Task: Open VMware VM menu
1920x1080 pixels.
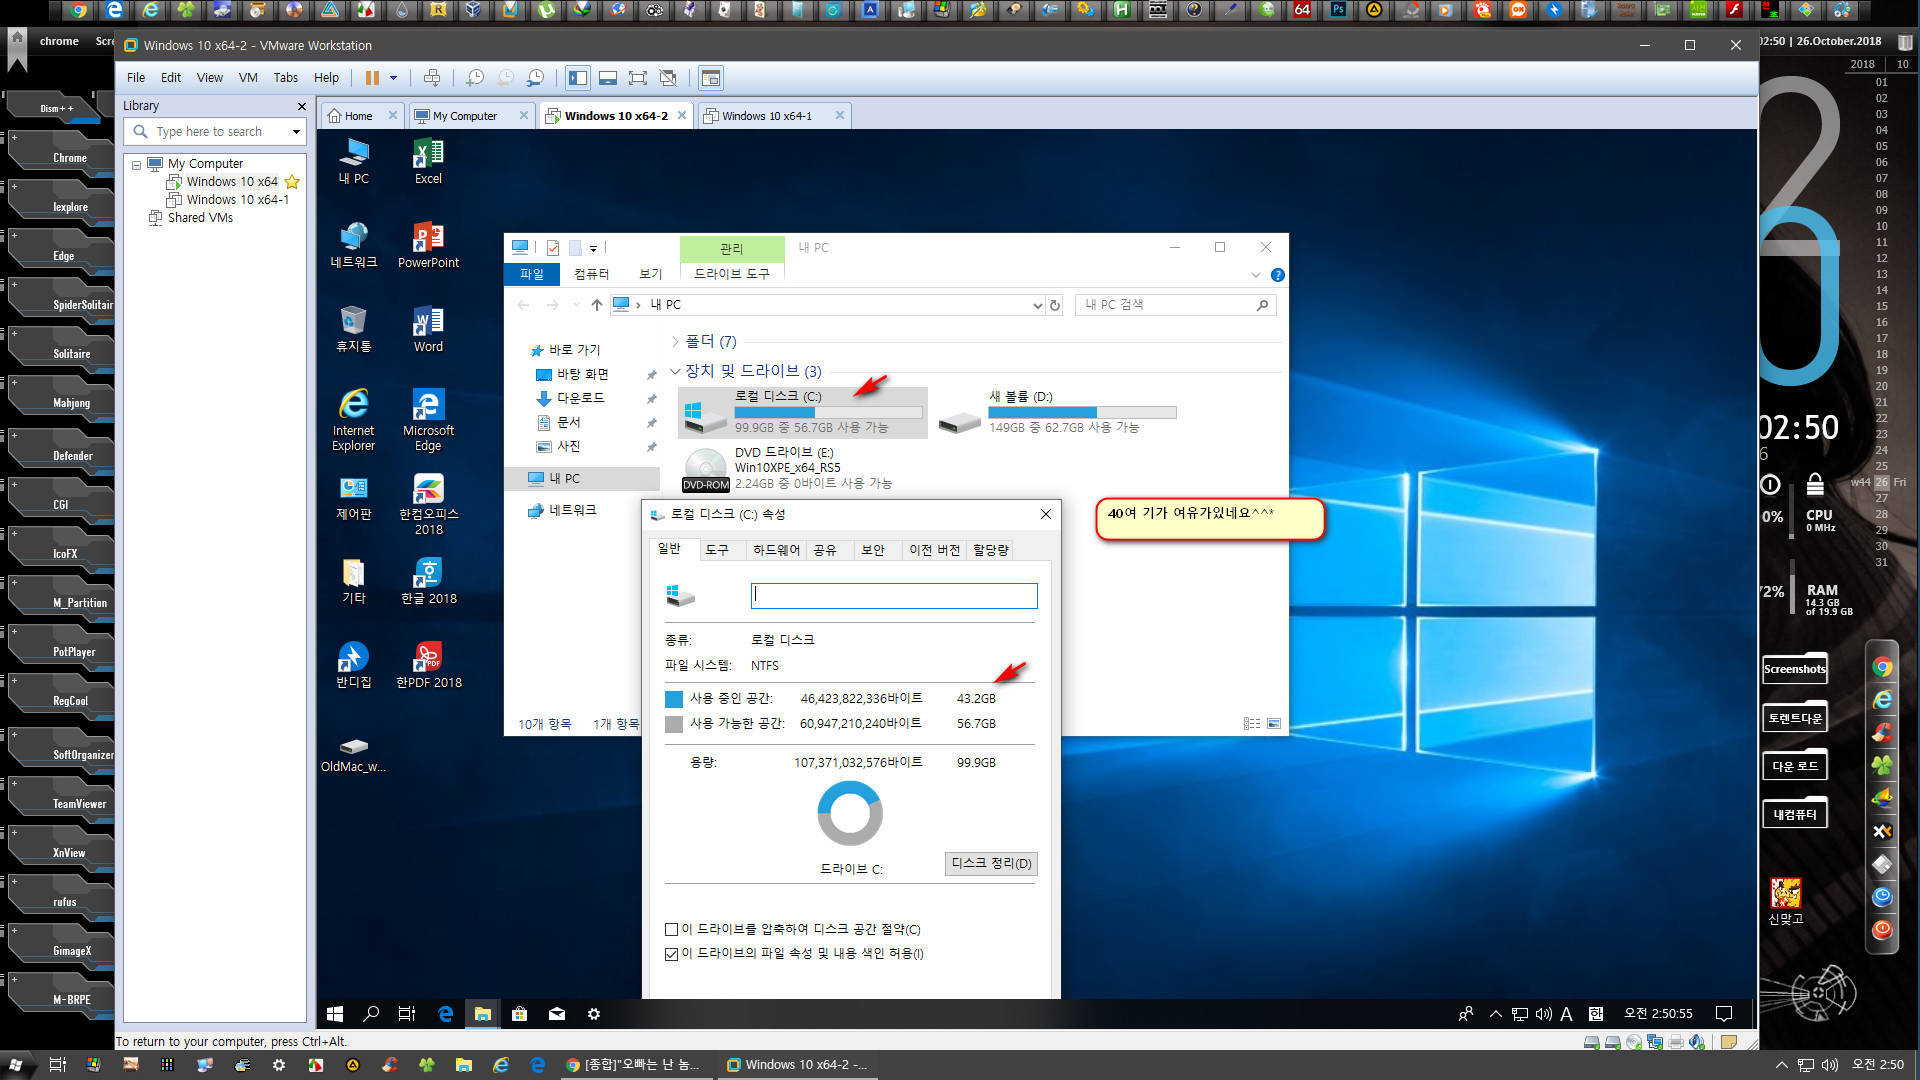Action: (x=248, y=78)
